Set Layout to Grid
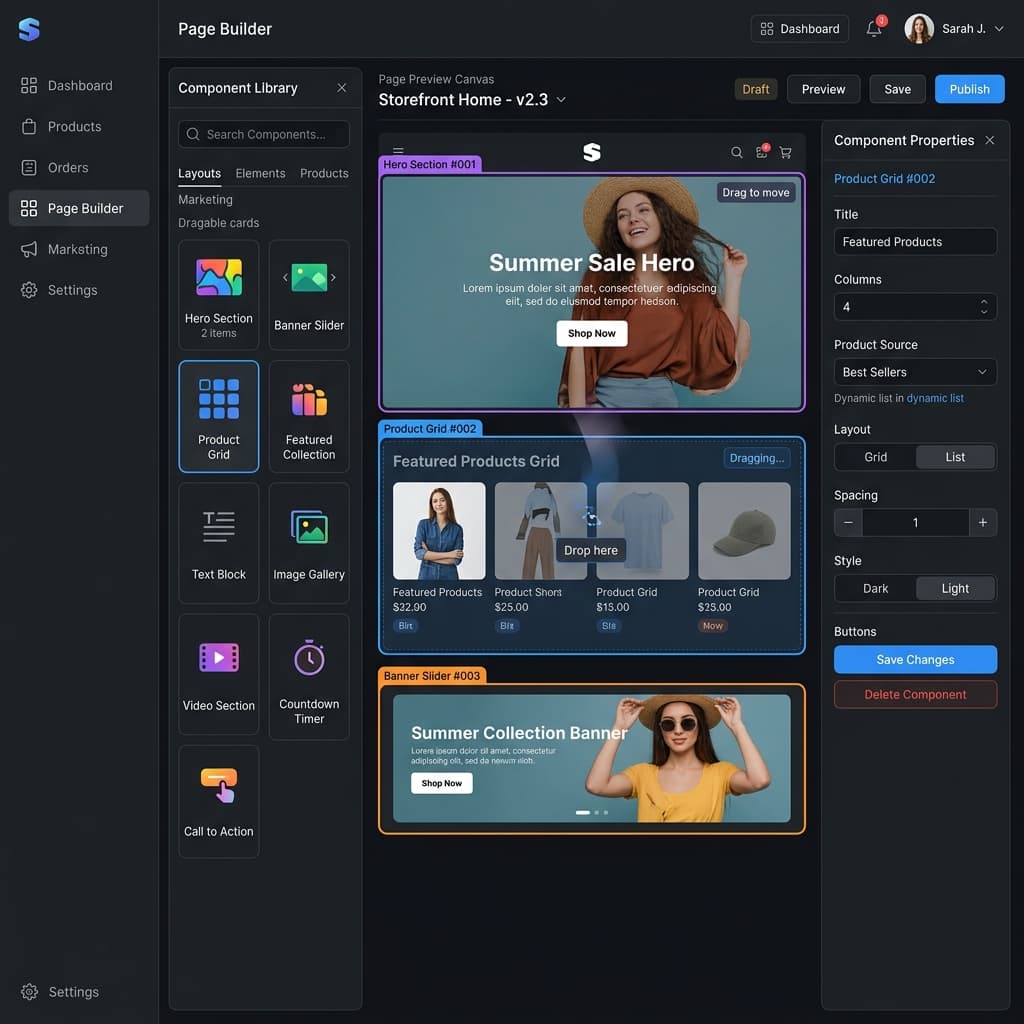 [x=875, y=457]
